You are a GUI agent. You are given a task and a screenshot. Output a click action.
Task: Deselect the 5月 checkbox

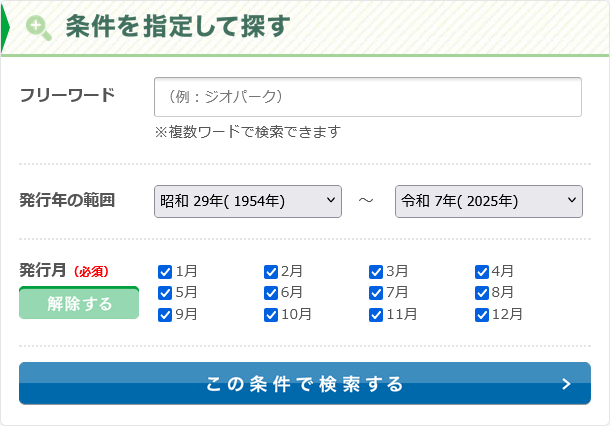pyautogui.click(x=165, y=293)
